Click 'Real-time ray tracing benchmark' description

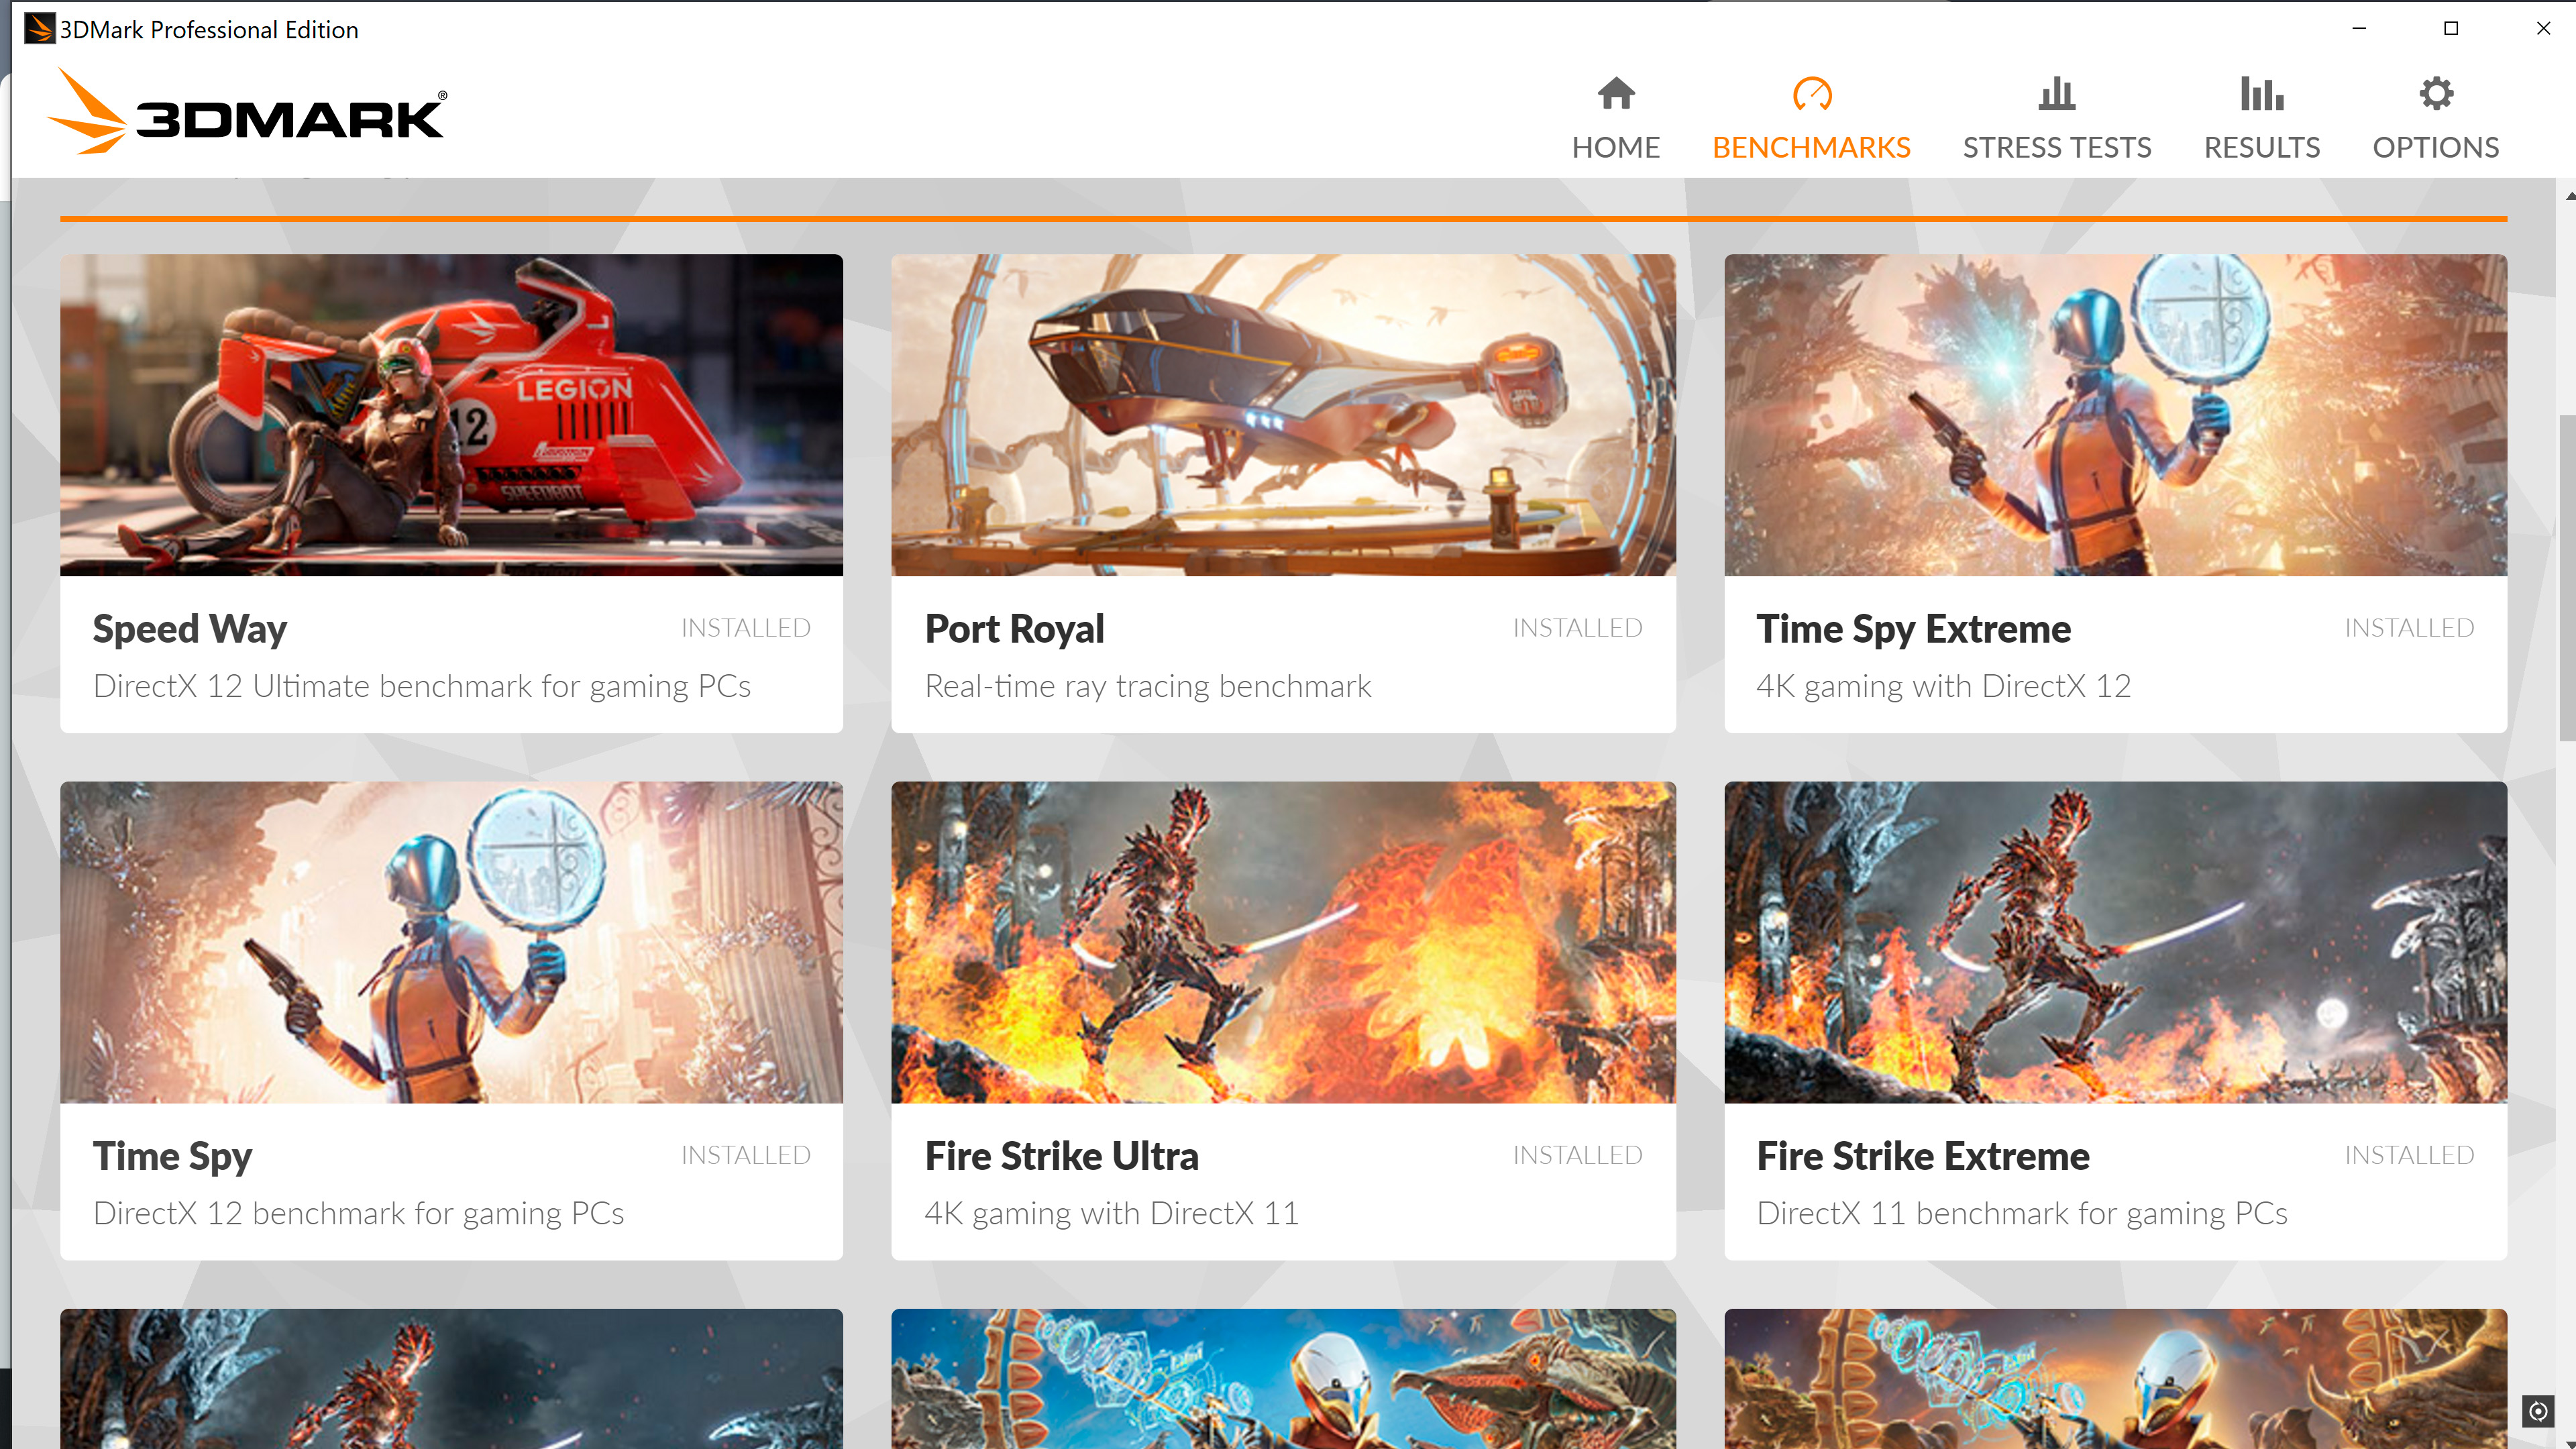pos(1148,687)
